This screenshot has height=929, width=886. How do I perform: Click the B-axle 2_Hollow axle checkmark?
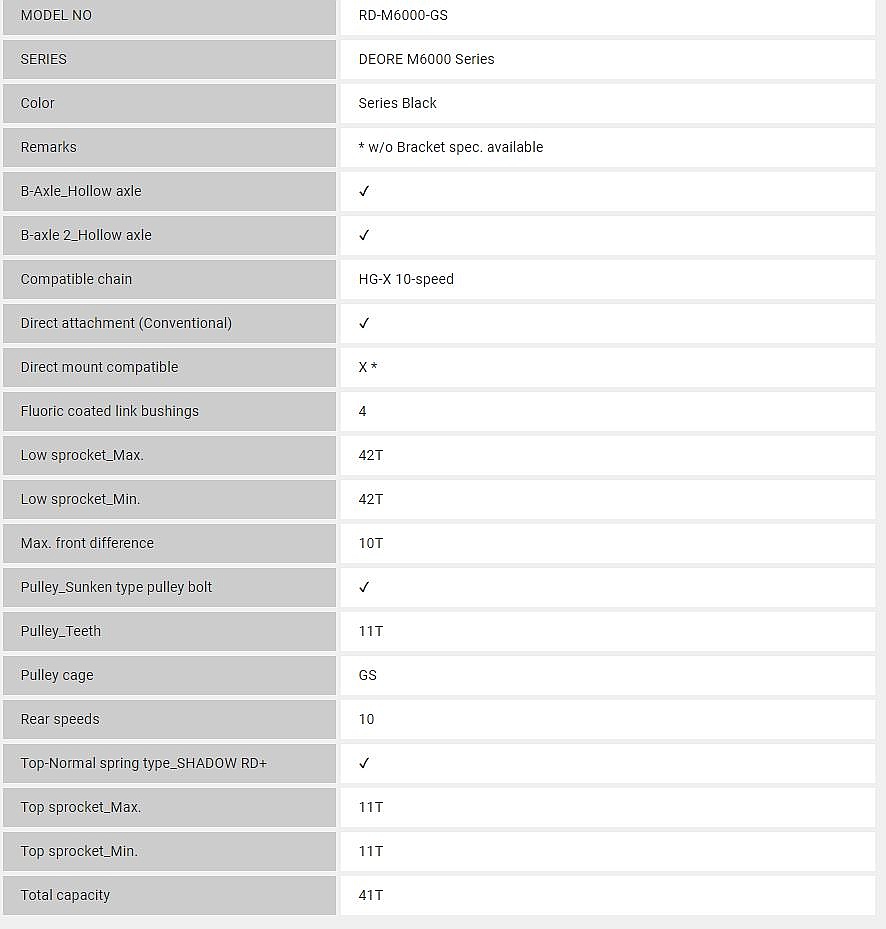[364, 235]
